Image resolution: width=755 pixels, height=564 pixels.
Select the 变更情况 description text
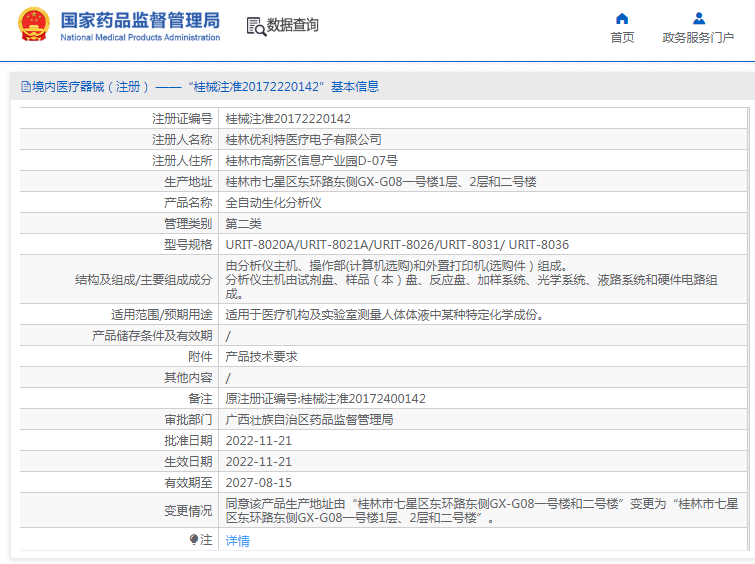(x=482, y=511)
